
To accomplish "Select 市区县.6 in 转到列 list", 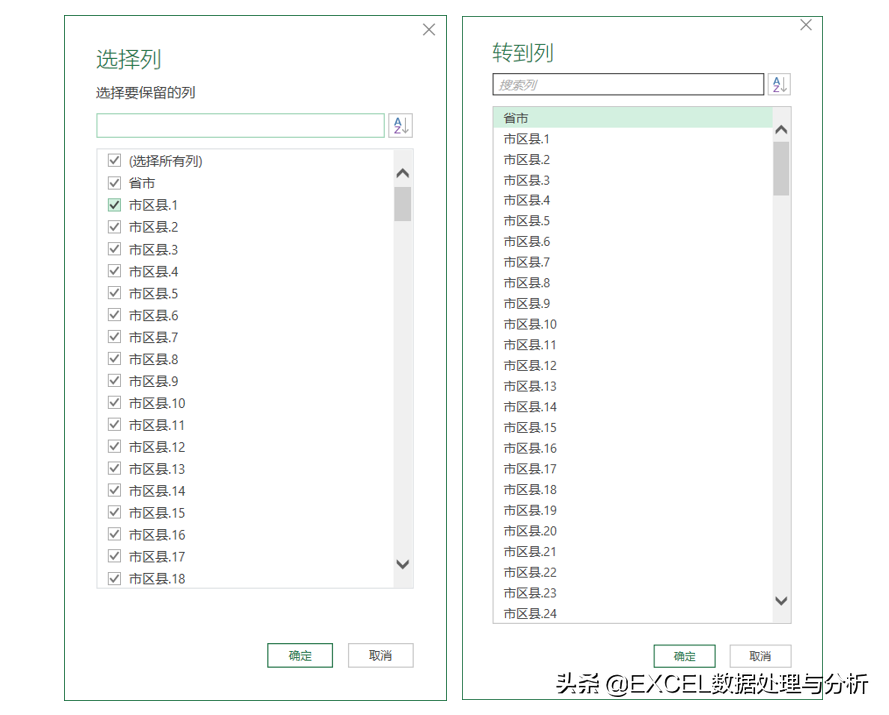I will pos(633,242).
